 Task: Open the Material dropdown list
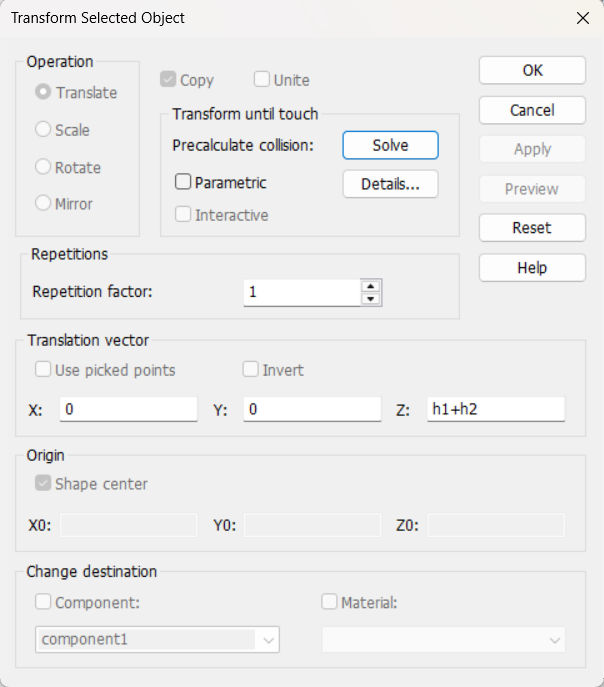coord(444,640)
